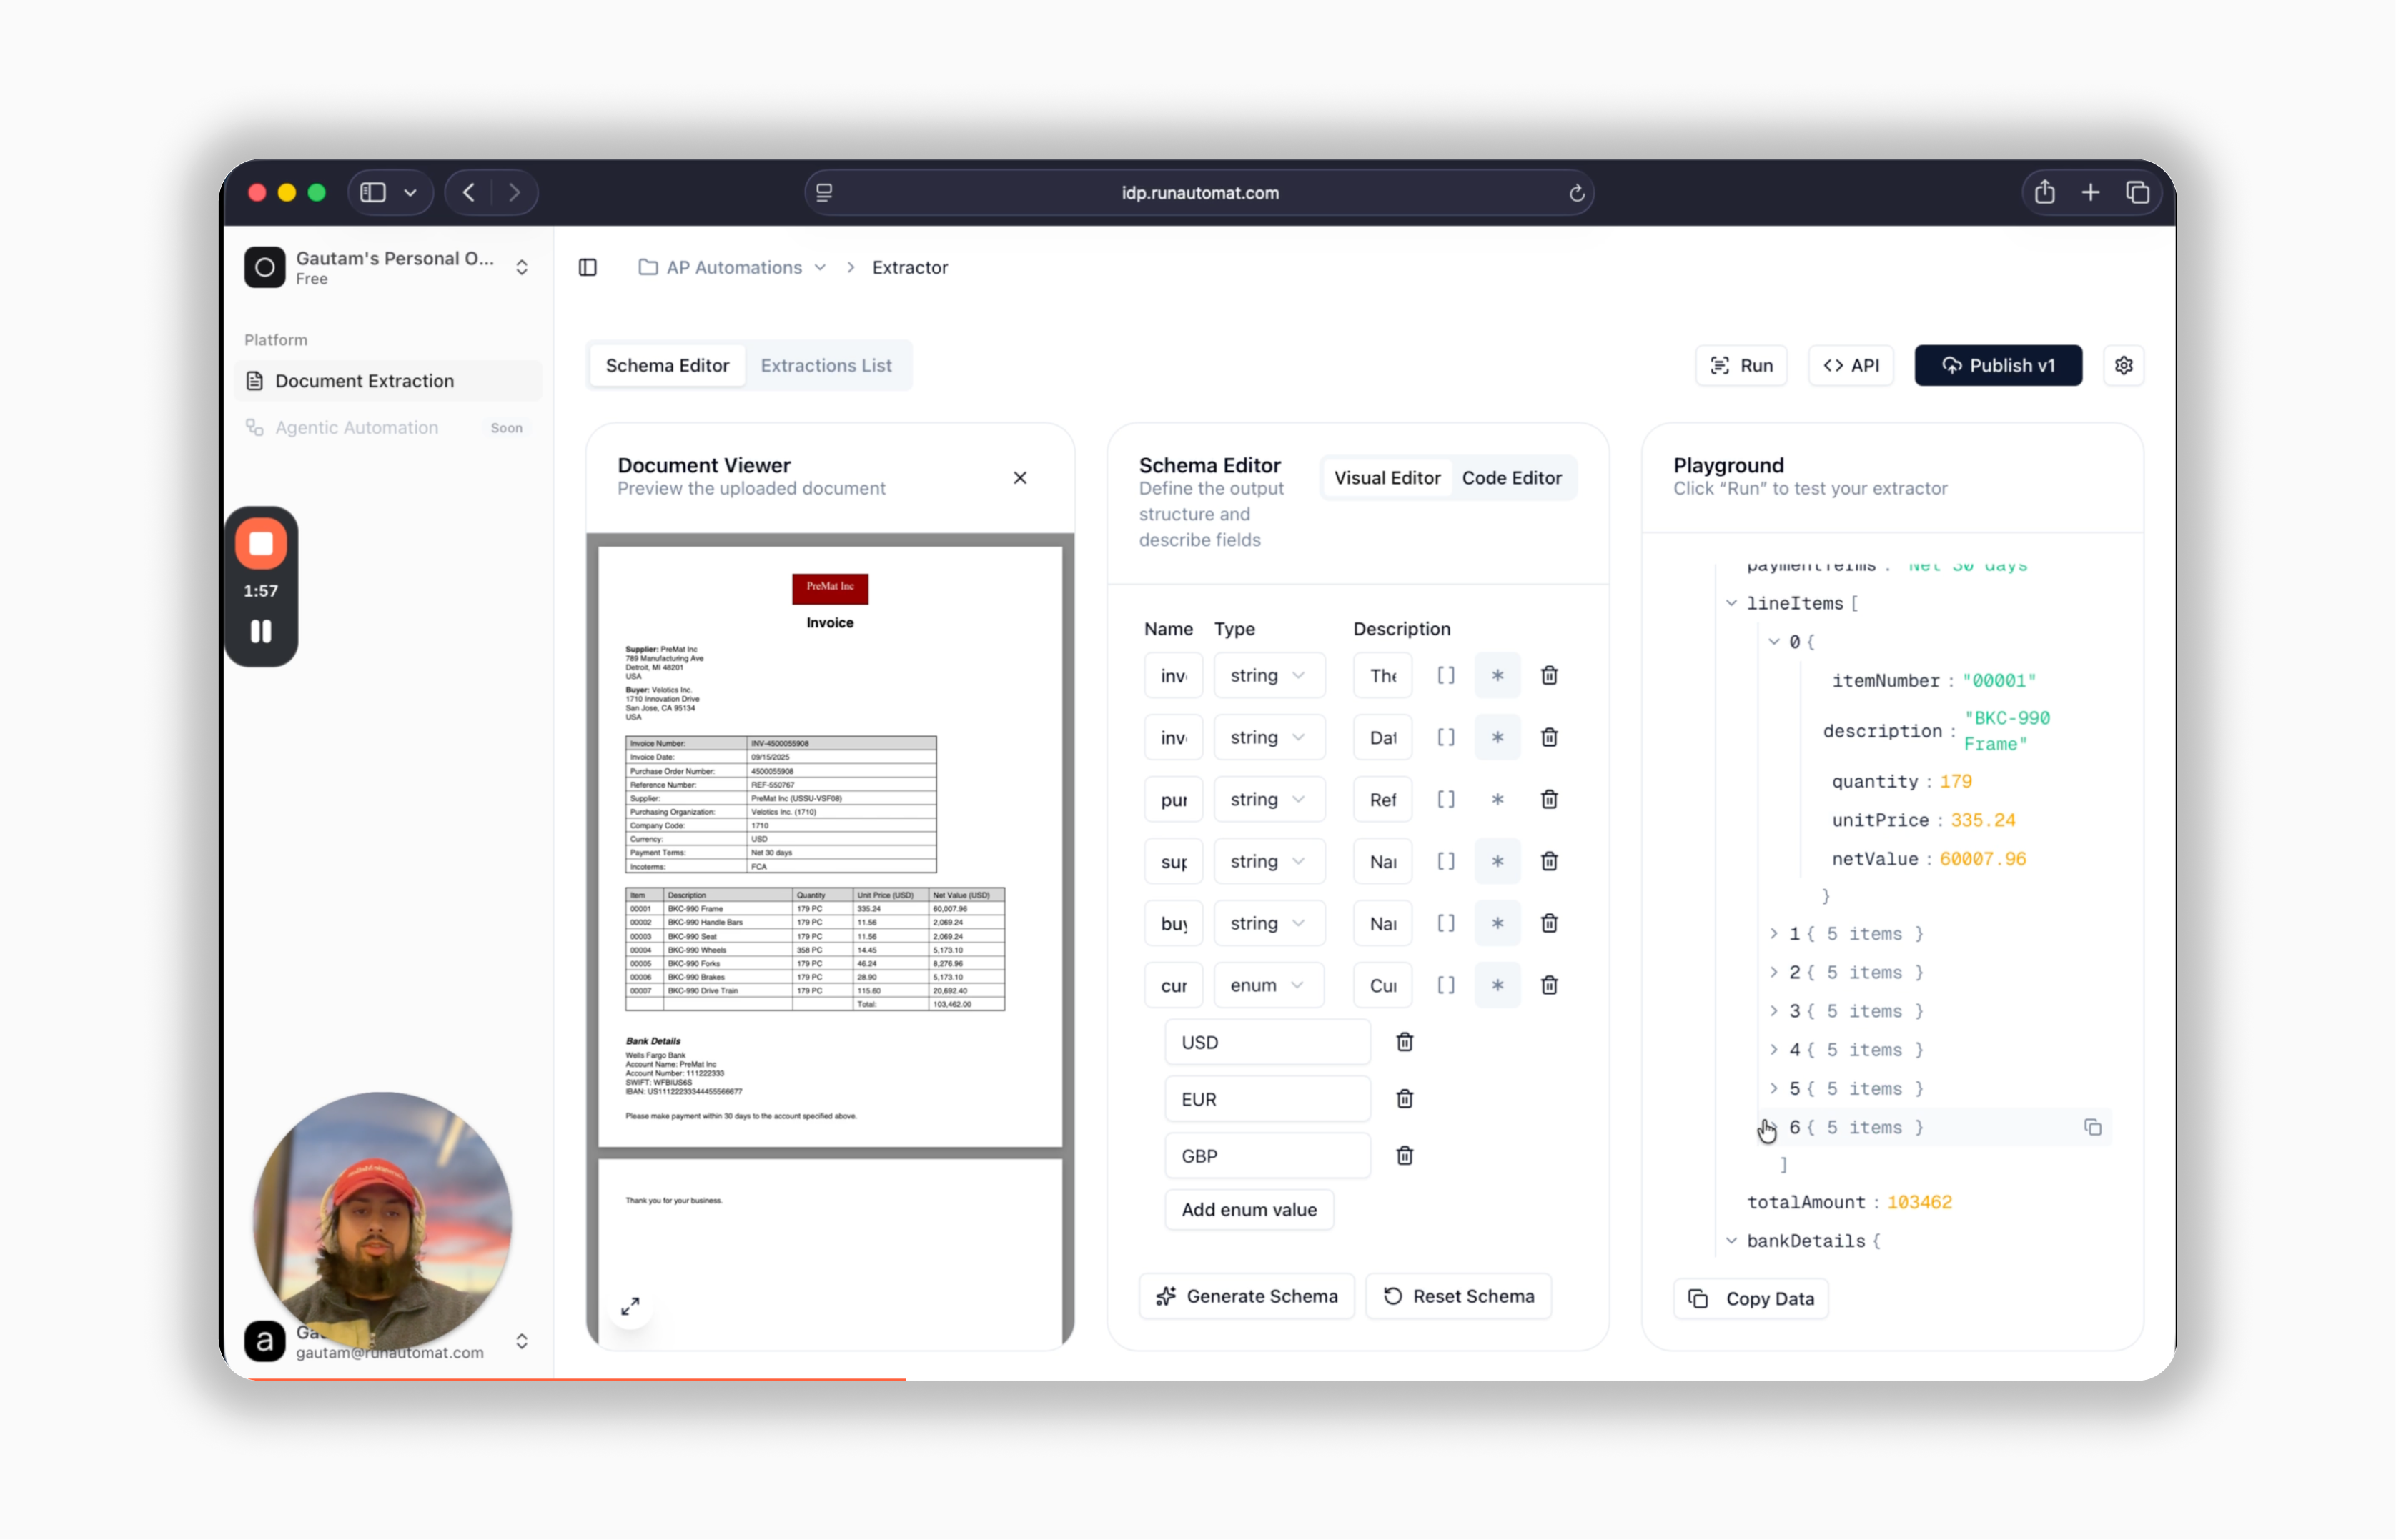Click the EUR enum value field
The height and width of the screenshot is (1540, 2396).
(1266, 1099)
